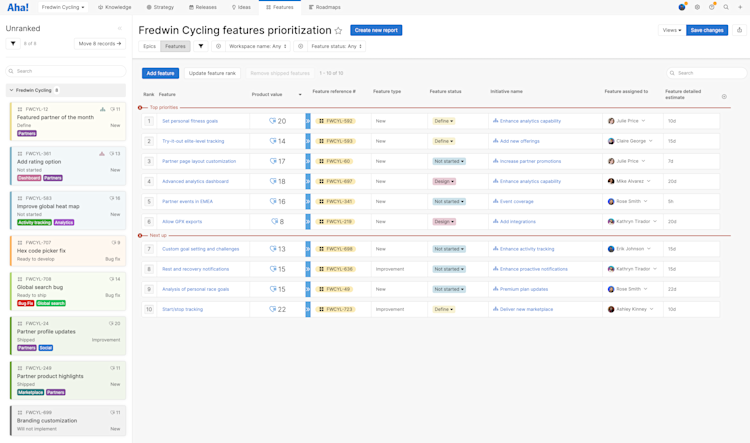Click the Top priorities line marker

[x=140, y=108]
